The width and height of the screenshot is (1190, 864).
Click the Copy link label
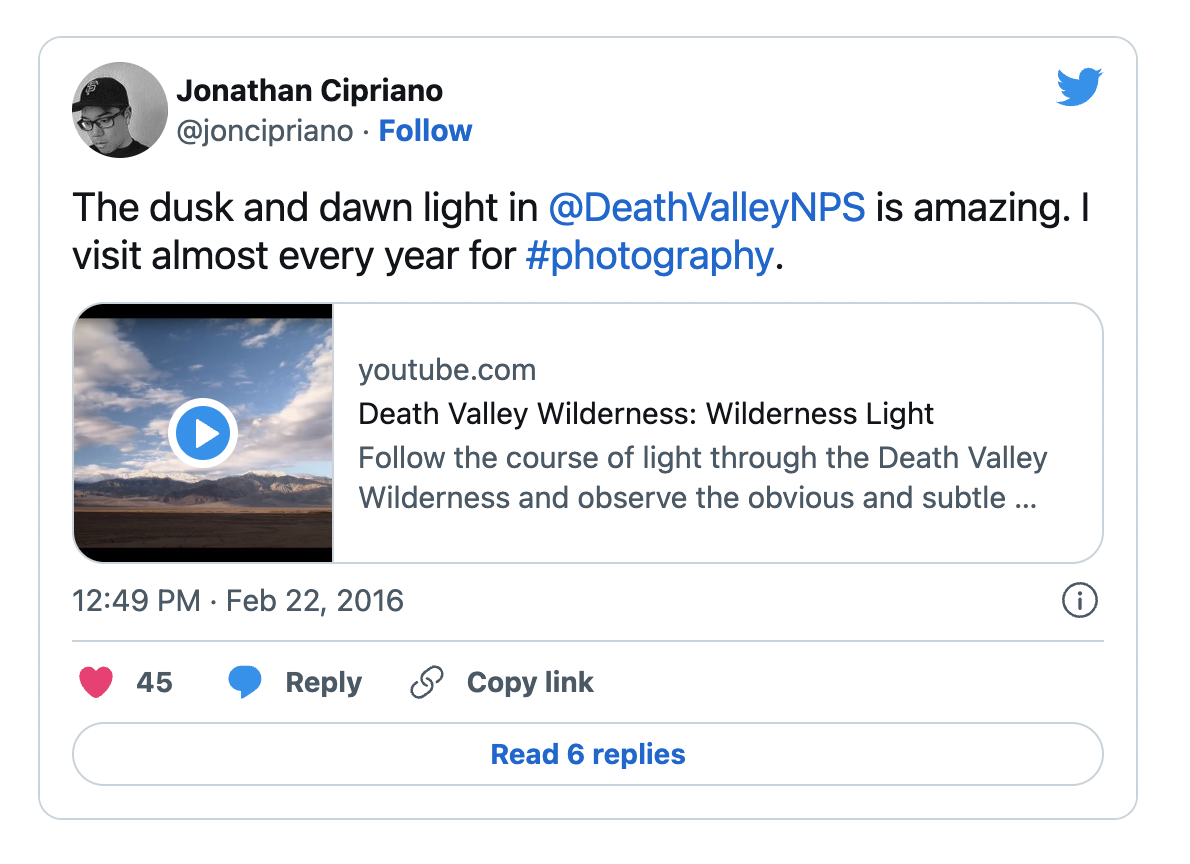coord(530,683)
